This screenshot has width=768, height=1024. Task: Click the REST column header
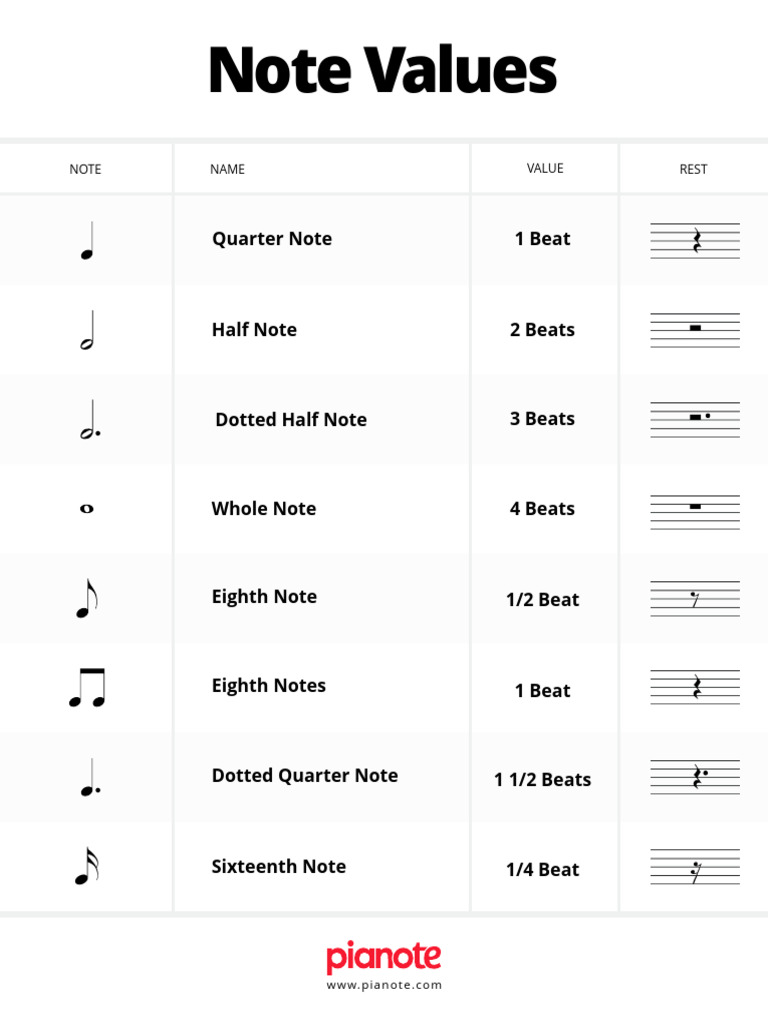[693, 169]
